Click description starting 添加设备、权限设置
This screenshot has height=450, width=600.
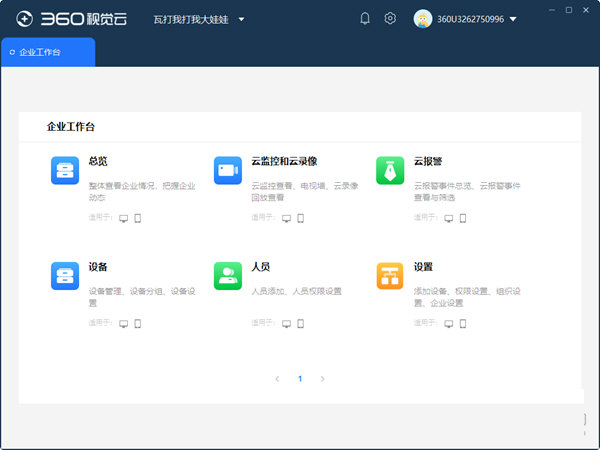click(x=467, y=297)
